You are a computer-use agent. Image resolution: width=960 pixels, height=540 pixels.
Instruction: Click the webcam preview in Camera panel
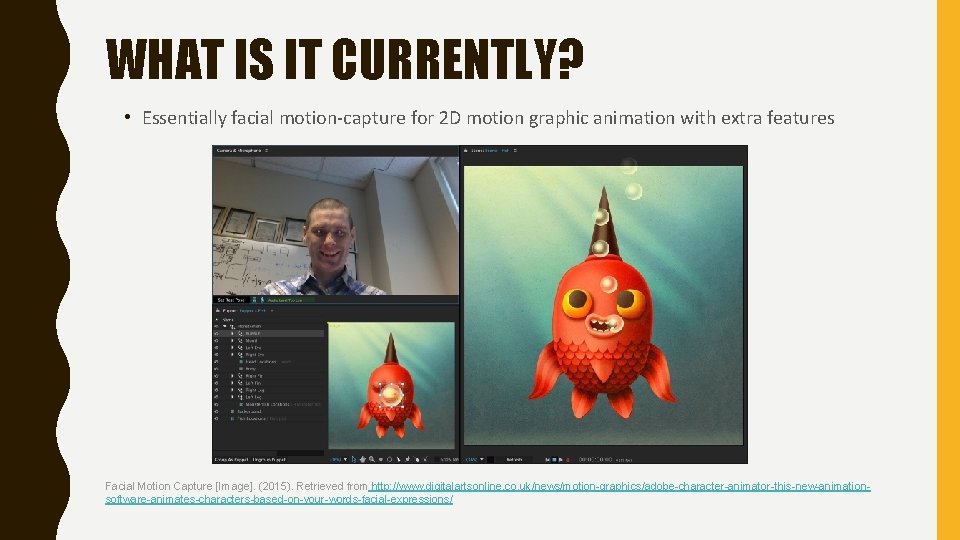[336, 226]
